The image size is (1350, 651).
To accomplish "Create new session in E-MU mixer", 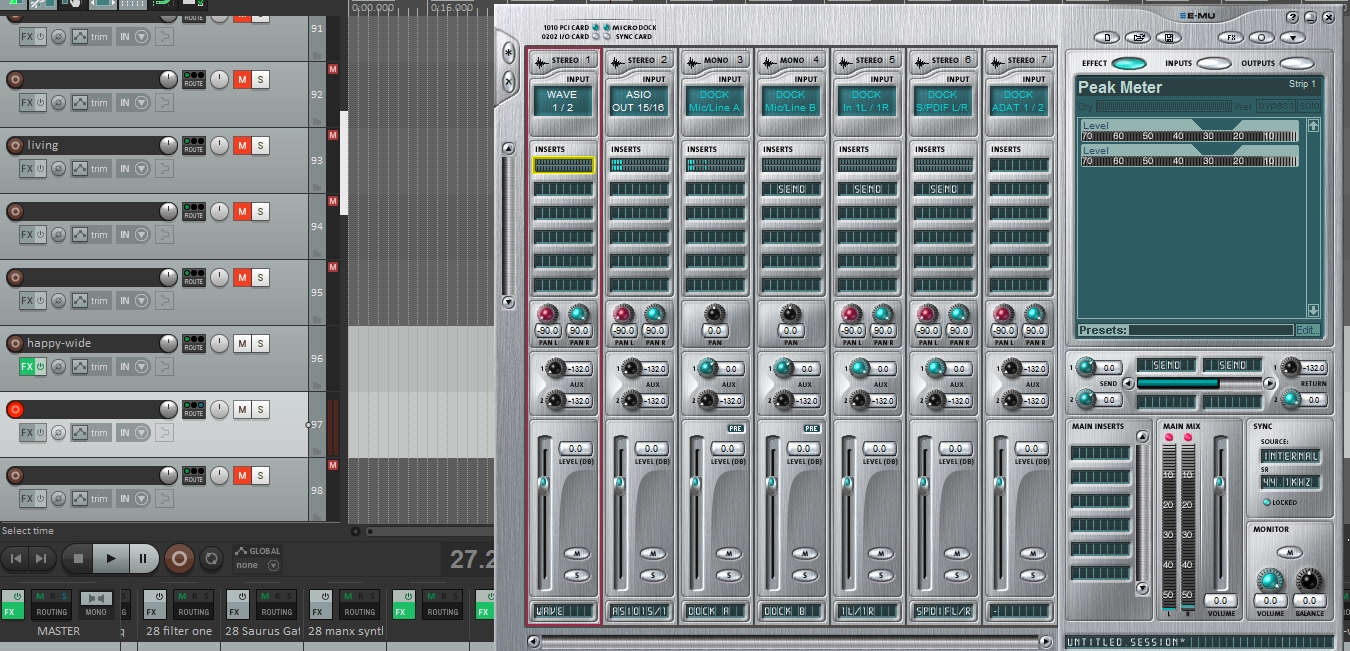I will pyautogui.click(x=1106, y=38).
